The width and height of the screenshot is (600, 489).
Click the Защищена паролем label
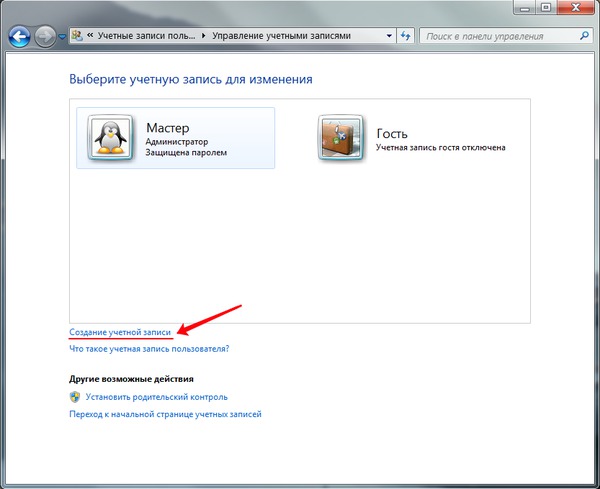(x=186, y=152)
